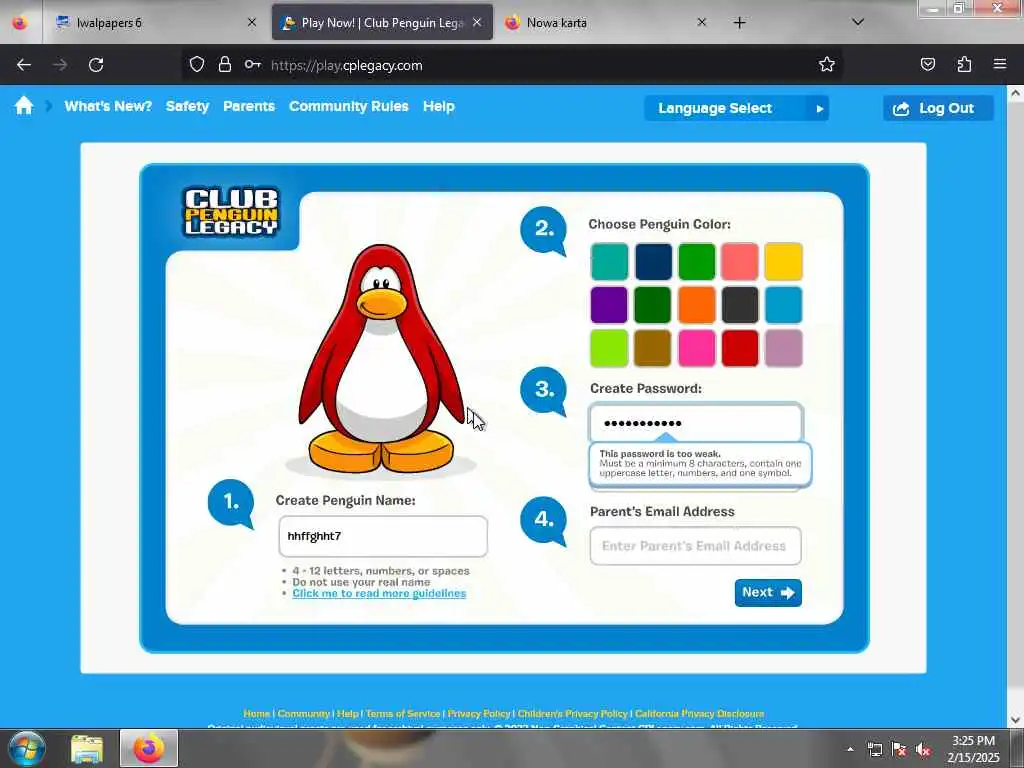This screenshot has height=768, width=1024.
Task: Open the Windows Start orb
Action: coord(27,748)
